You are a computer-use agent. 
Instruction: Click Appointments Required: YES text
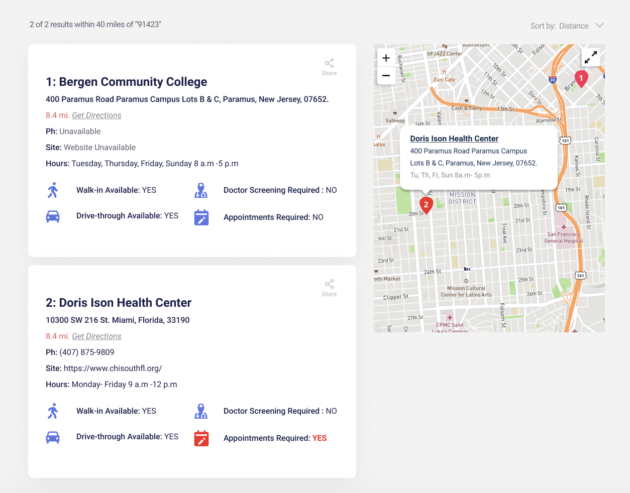pos(275,438)
